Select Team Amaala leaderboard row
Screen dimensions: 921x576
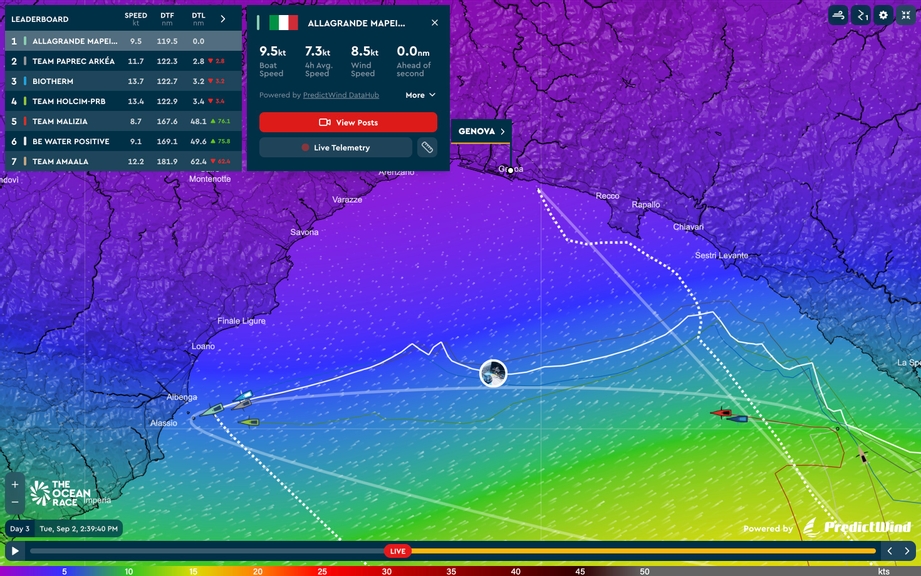[123, 161]
